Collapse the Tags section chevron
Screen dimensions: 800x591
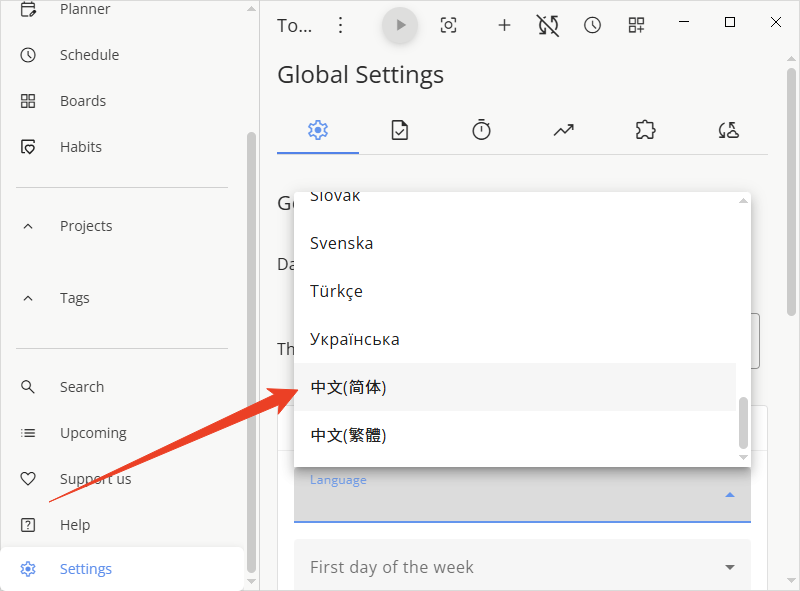(28, 298)
